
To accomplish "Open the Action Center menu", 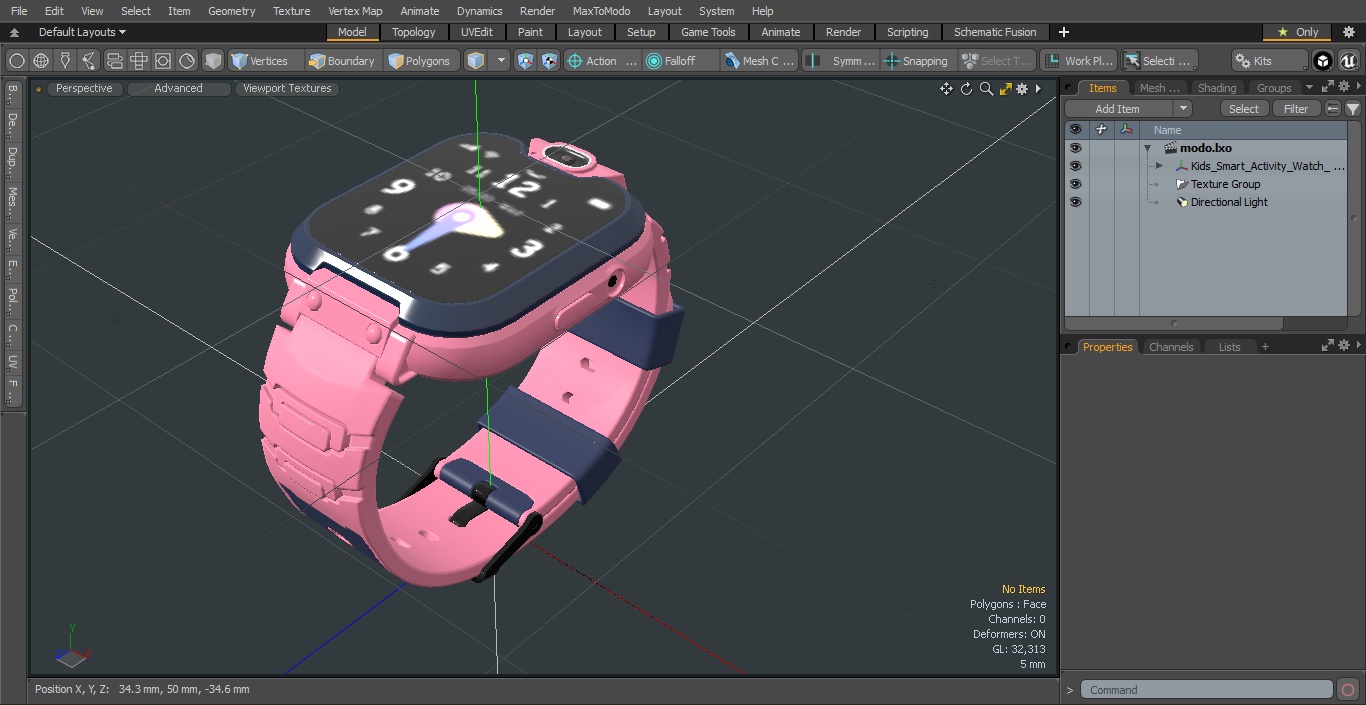I will pyautogui.click(x=602, y=61).
